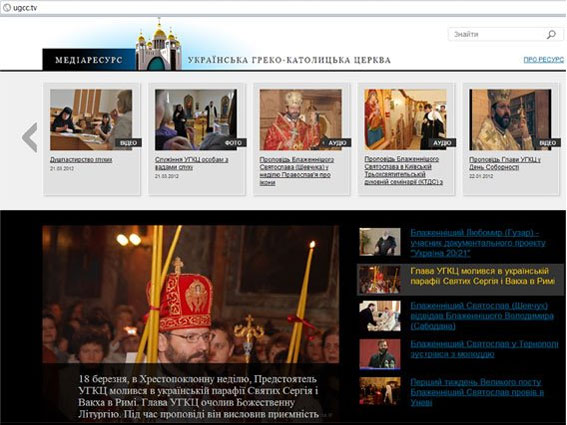
Task: Open Перший тиждень Великого посту link
Action: [477, 392]
